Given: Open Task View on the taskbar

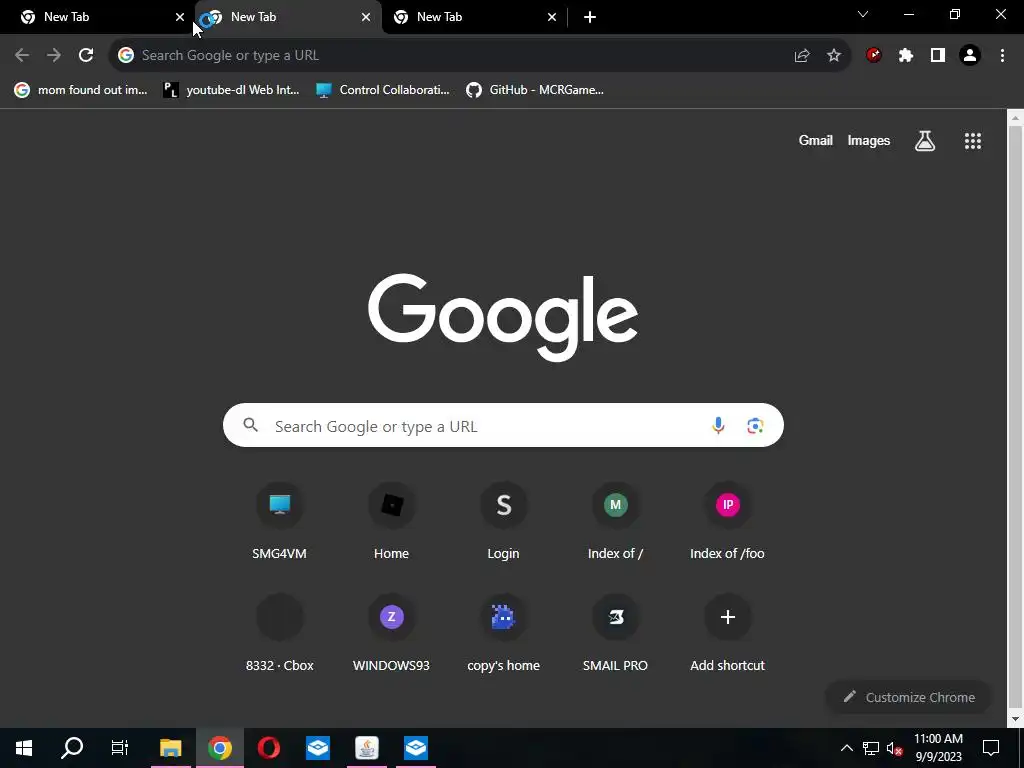Looking at the screenshot, I should pyautogui.click(x=120, y=748).
